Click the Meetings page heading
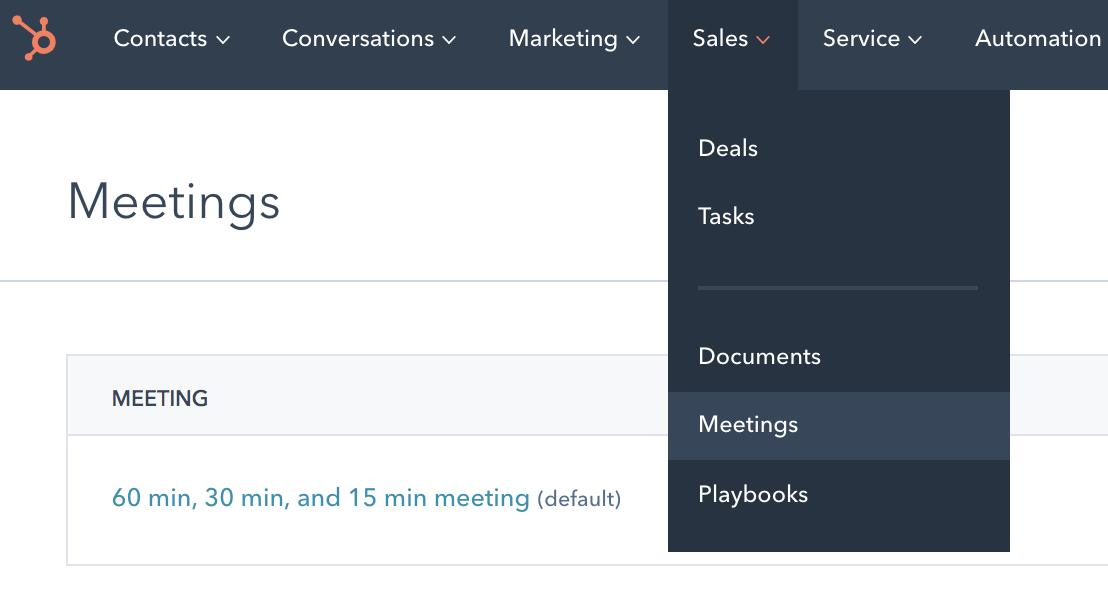 (173, 203)
